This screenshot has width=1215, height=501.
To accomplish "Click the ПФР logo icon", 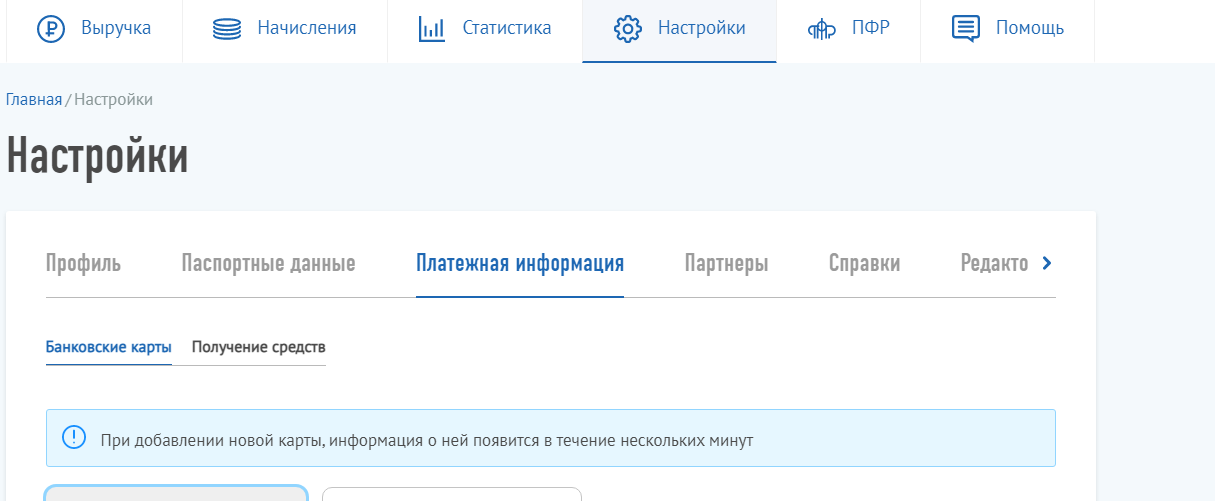I will pyautogui.click(x=821, y=29).
